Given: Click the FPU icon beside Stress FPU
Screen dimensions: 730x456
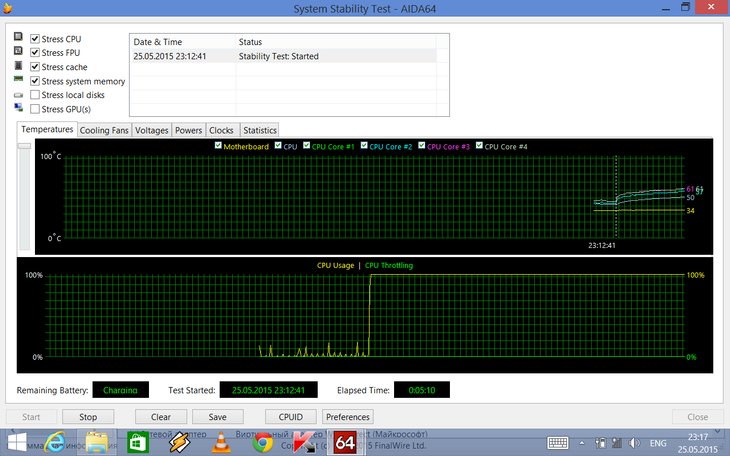Looking at the screenshot, I should (18, 50).
